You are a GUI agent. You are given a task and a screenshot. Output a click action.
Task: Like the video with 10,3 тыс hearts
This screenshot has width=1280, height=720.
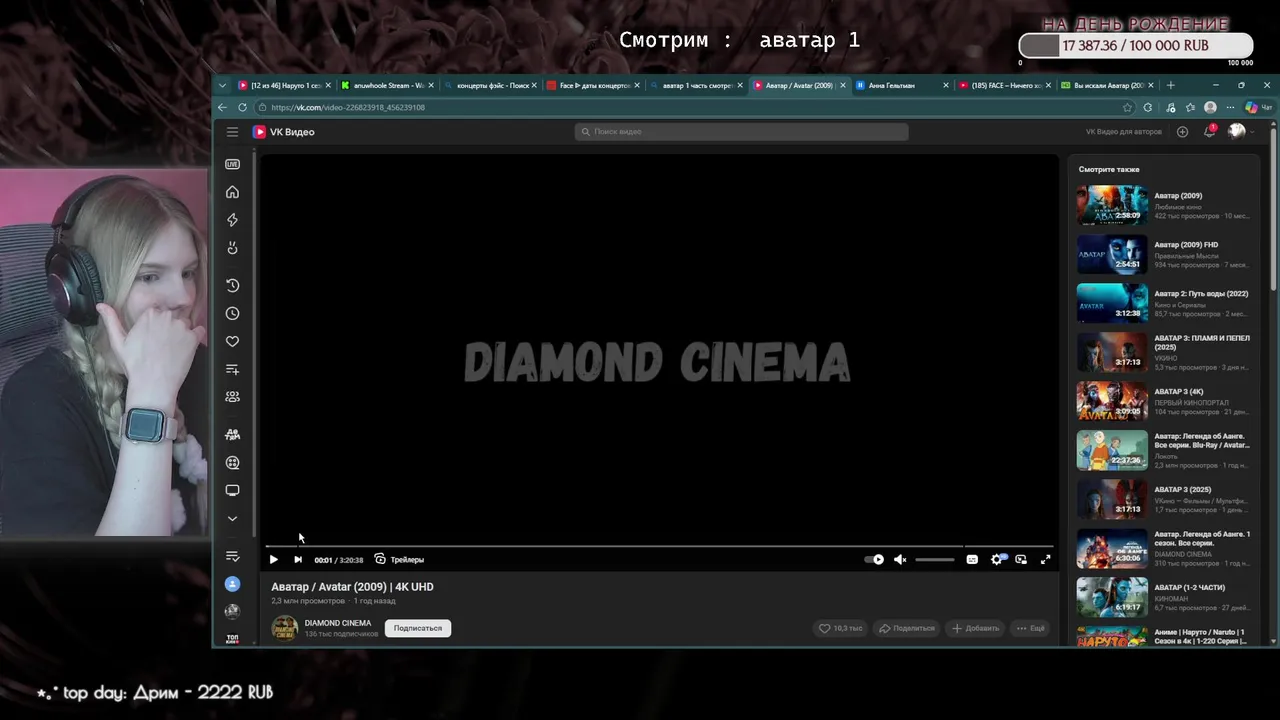pyautogui.click(x=840, y=628)
